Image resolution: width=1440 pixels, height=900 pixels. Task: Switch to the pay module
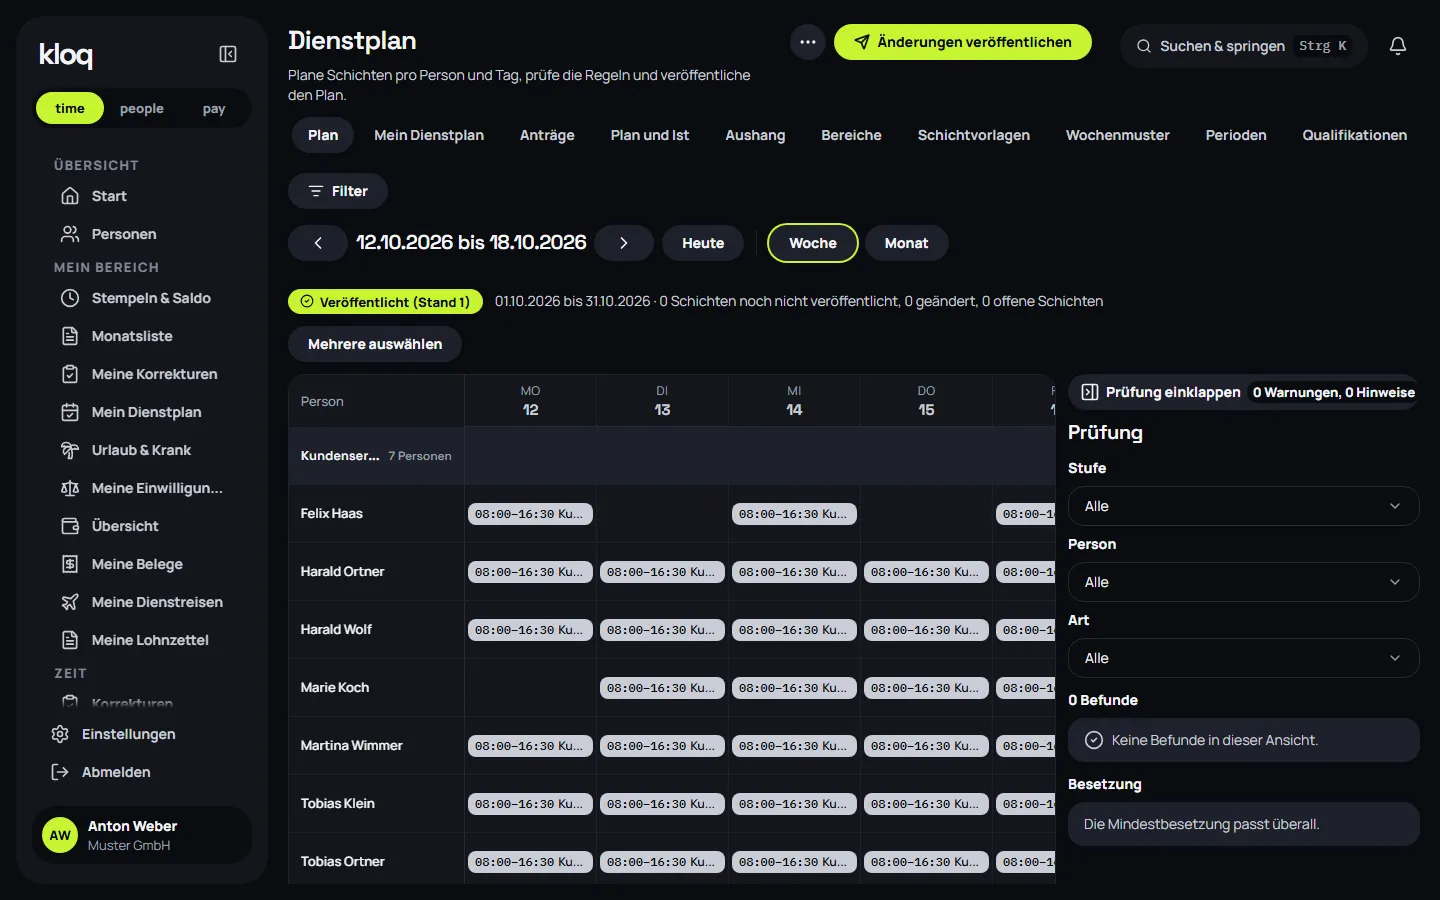[x=214, y=108]
